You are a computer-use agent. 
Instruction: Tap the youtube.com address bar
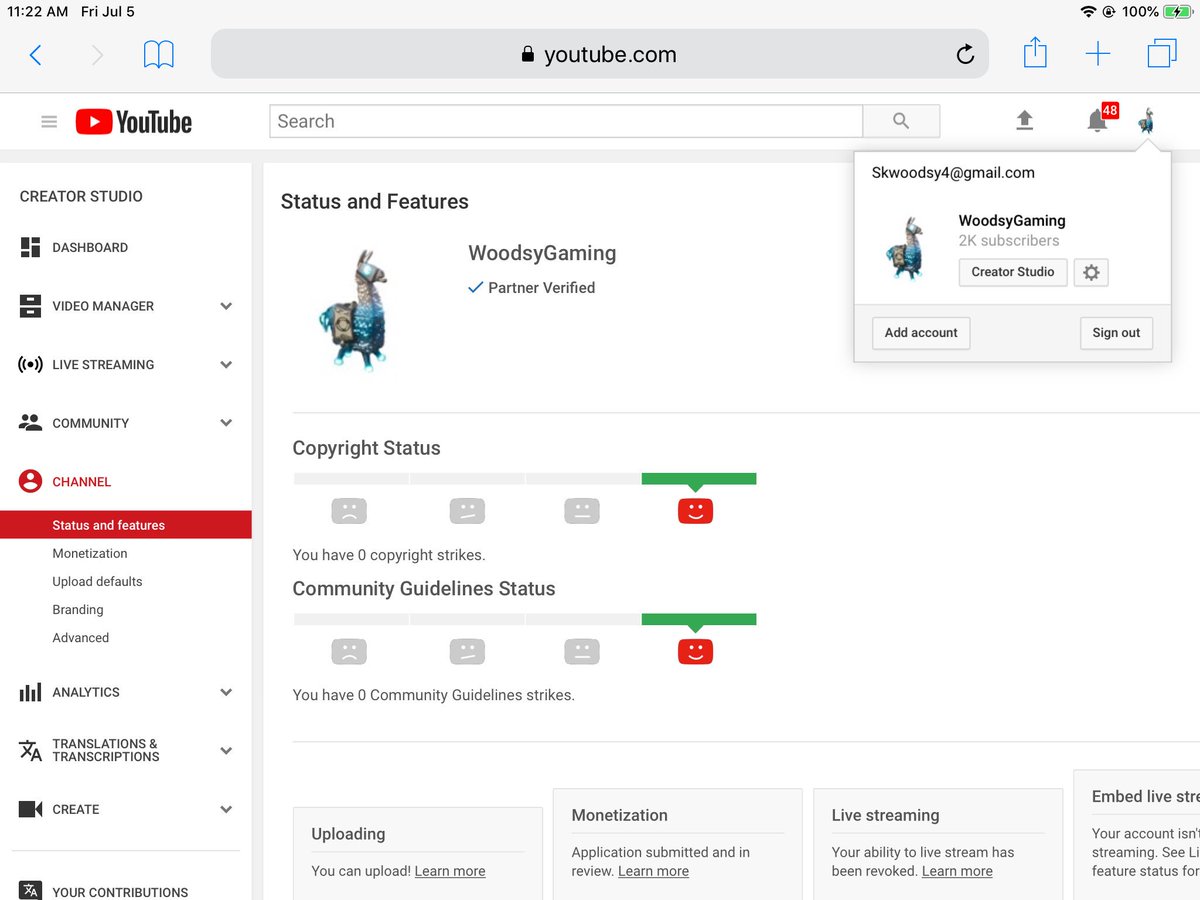click(599, 54)
